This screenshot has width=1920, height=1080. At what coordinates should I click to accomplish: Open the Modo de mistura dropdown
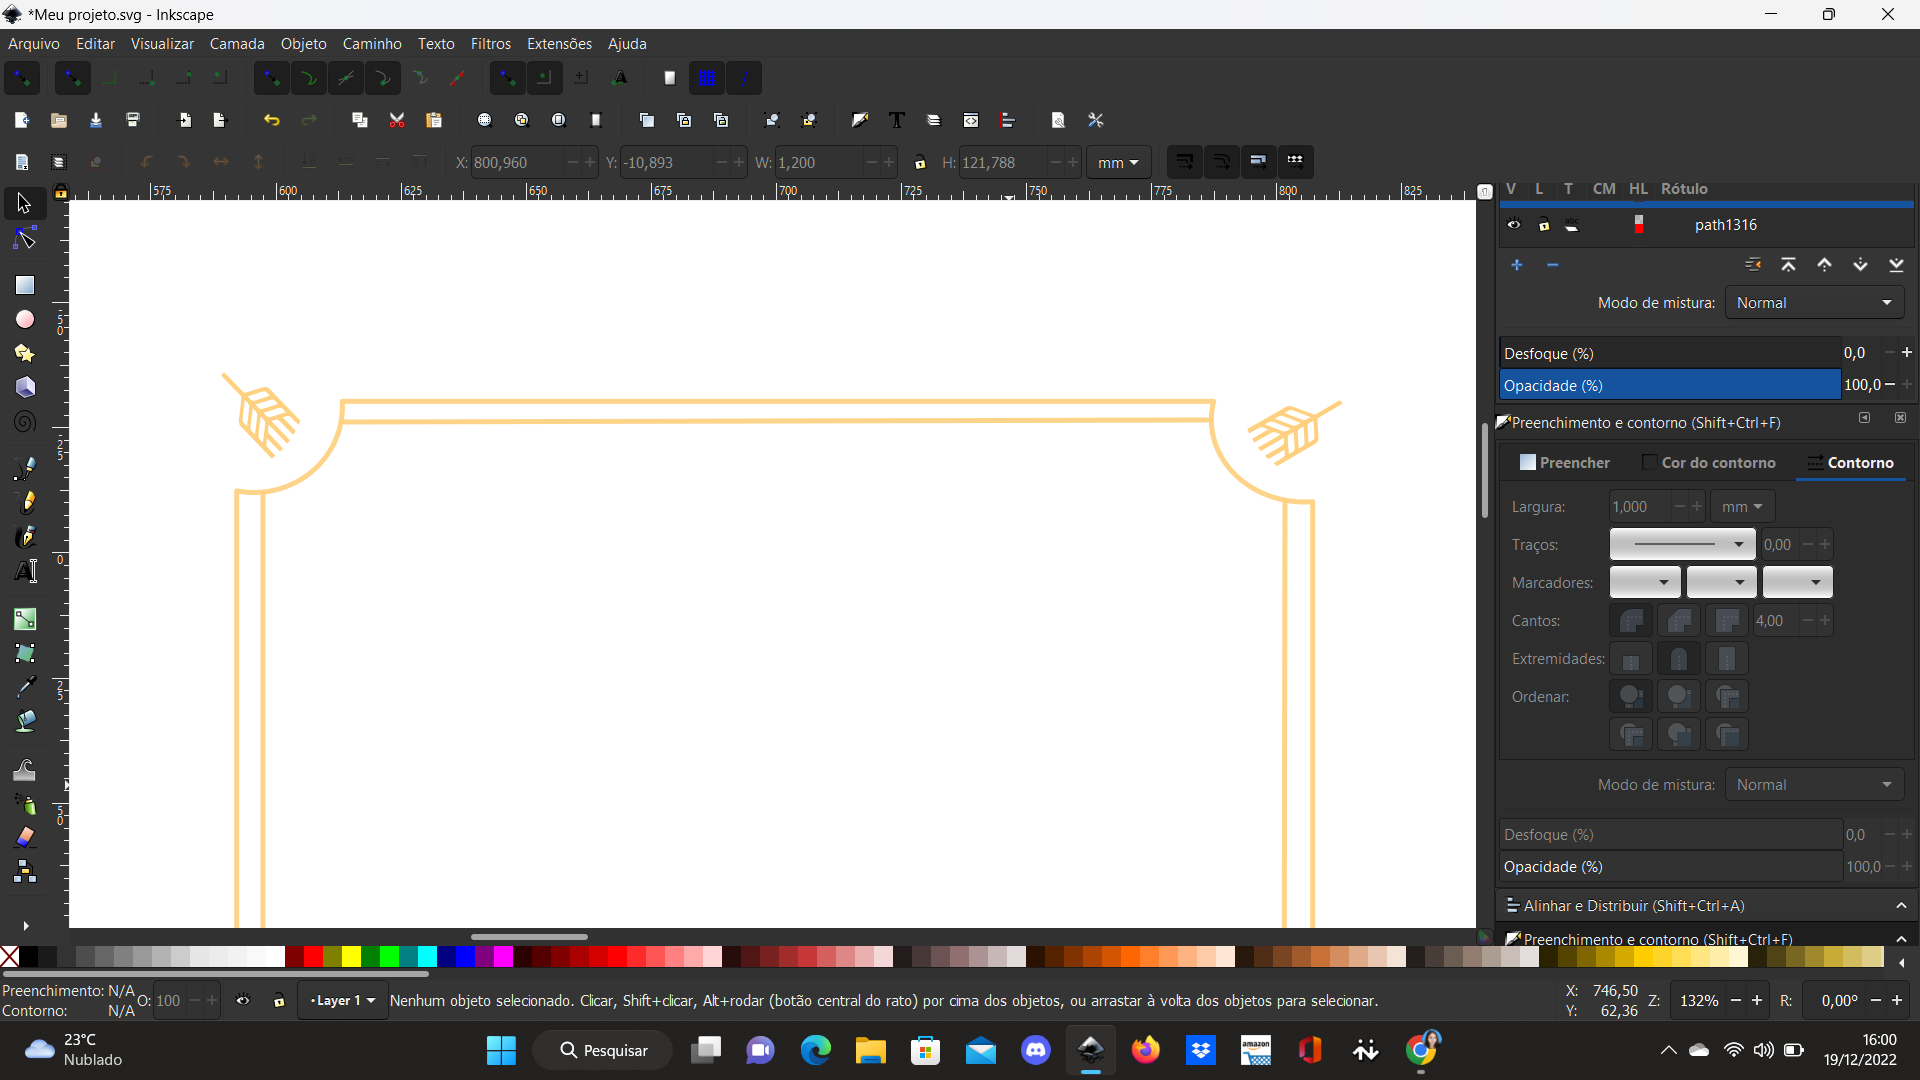tap(1811, 302)
